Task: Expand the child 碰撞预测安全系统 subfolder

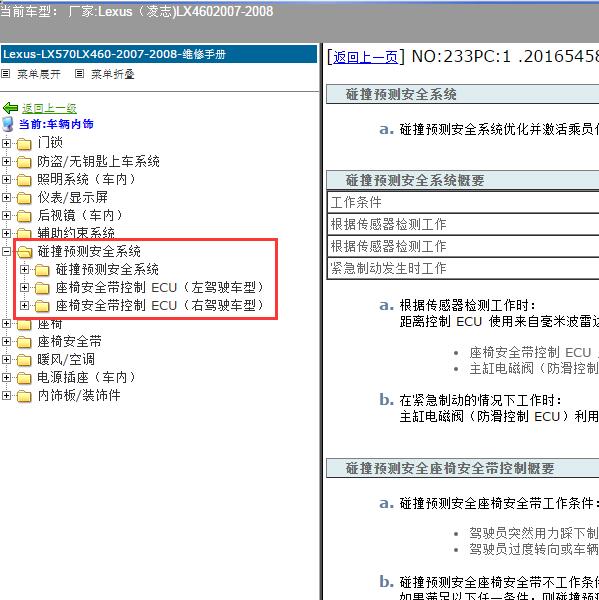Action: 24,269
